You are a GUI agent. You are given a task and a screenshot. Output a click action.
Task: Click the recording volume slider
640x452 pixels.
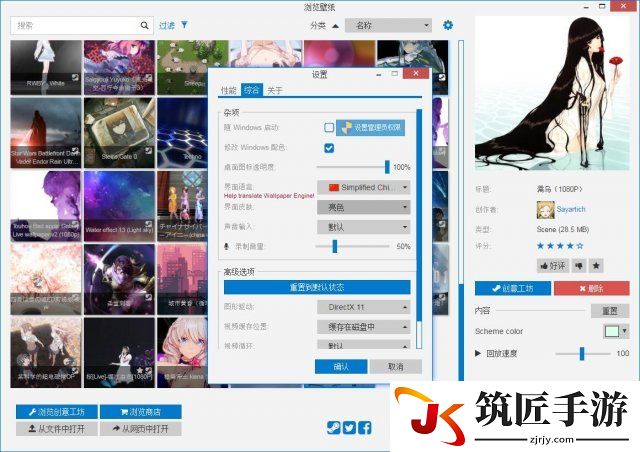point(352,246)
